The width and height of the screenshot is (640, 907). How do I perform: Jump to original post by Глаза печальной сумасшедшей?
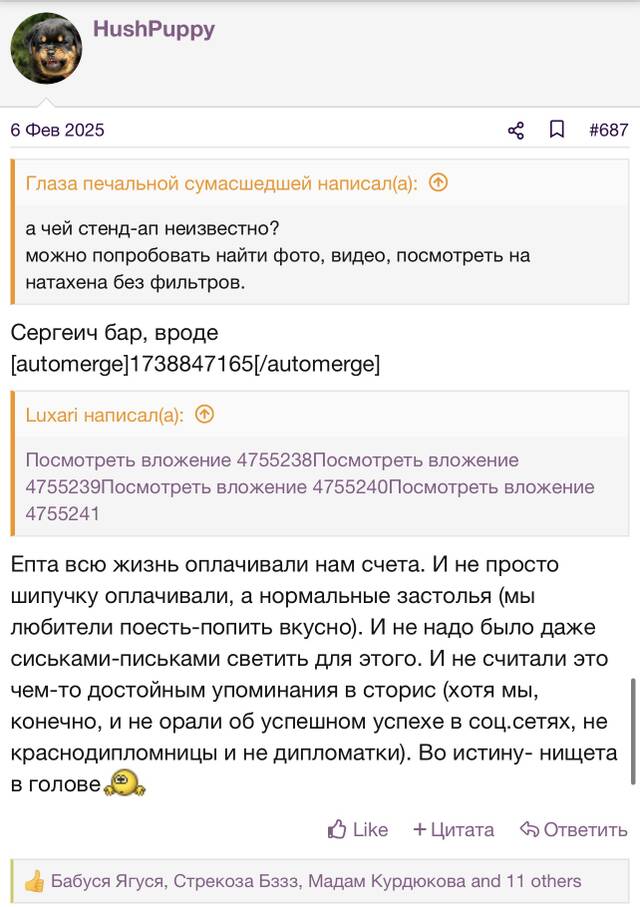438,183
